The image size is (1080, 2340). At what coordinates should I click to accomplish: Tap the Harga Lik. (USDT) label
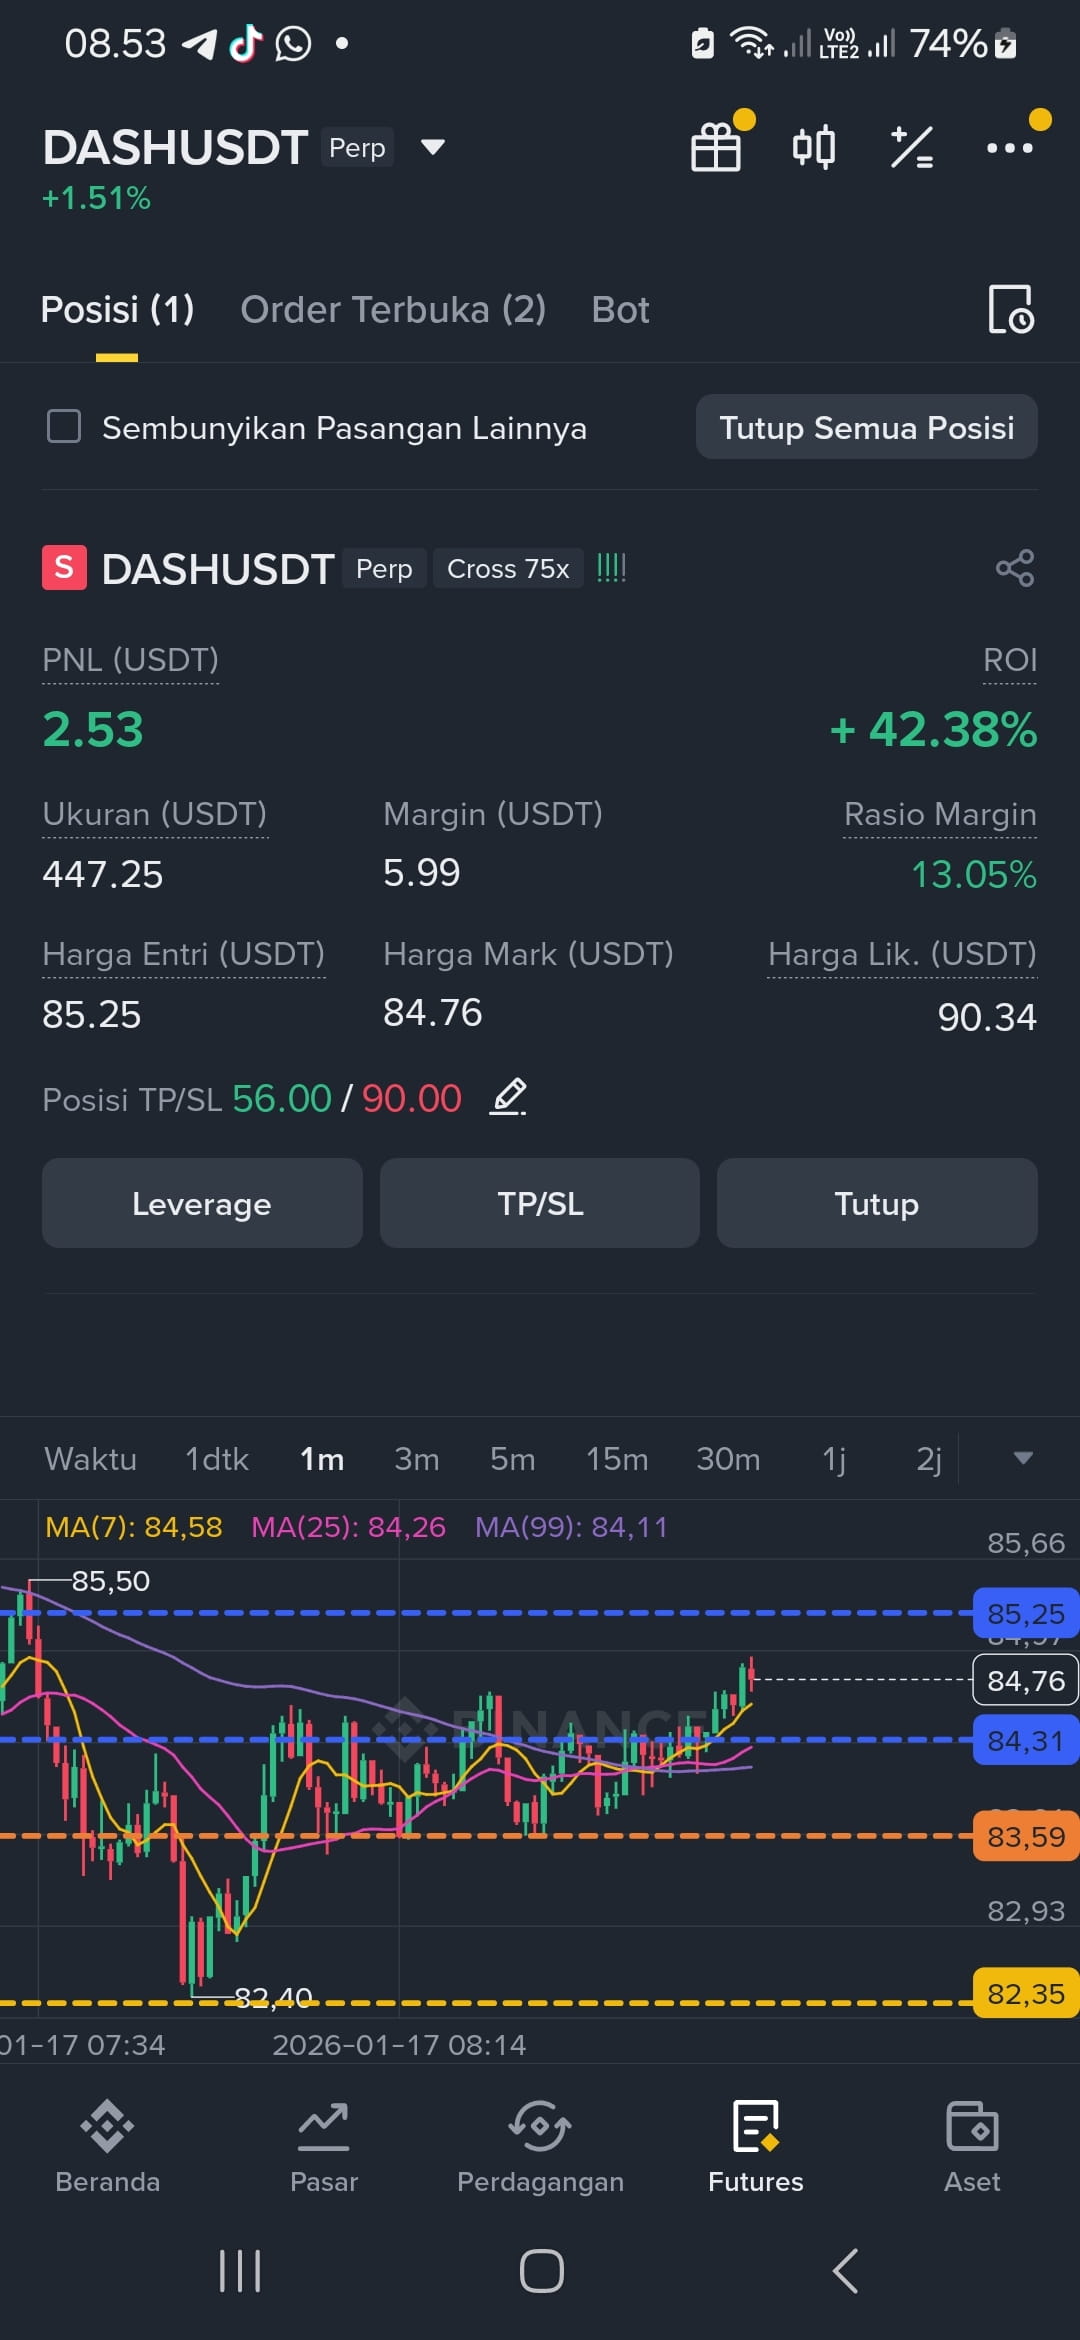coord(902,954)
